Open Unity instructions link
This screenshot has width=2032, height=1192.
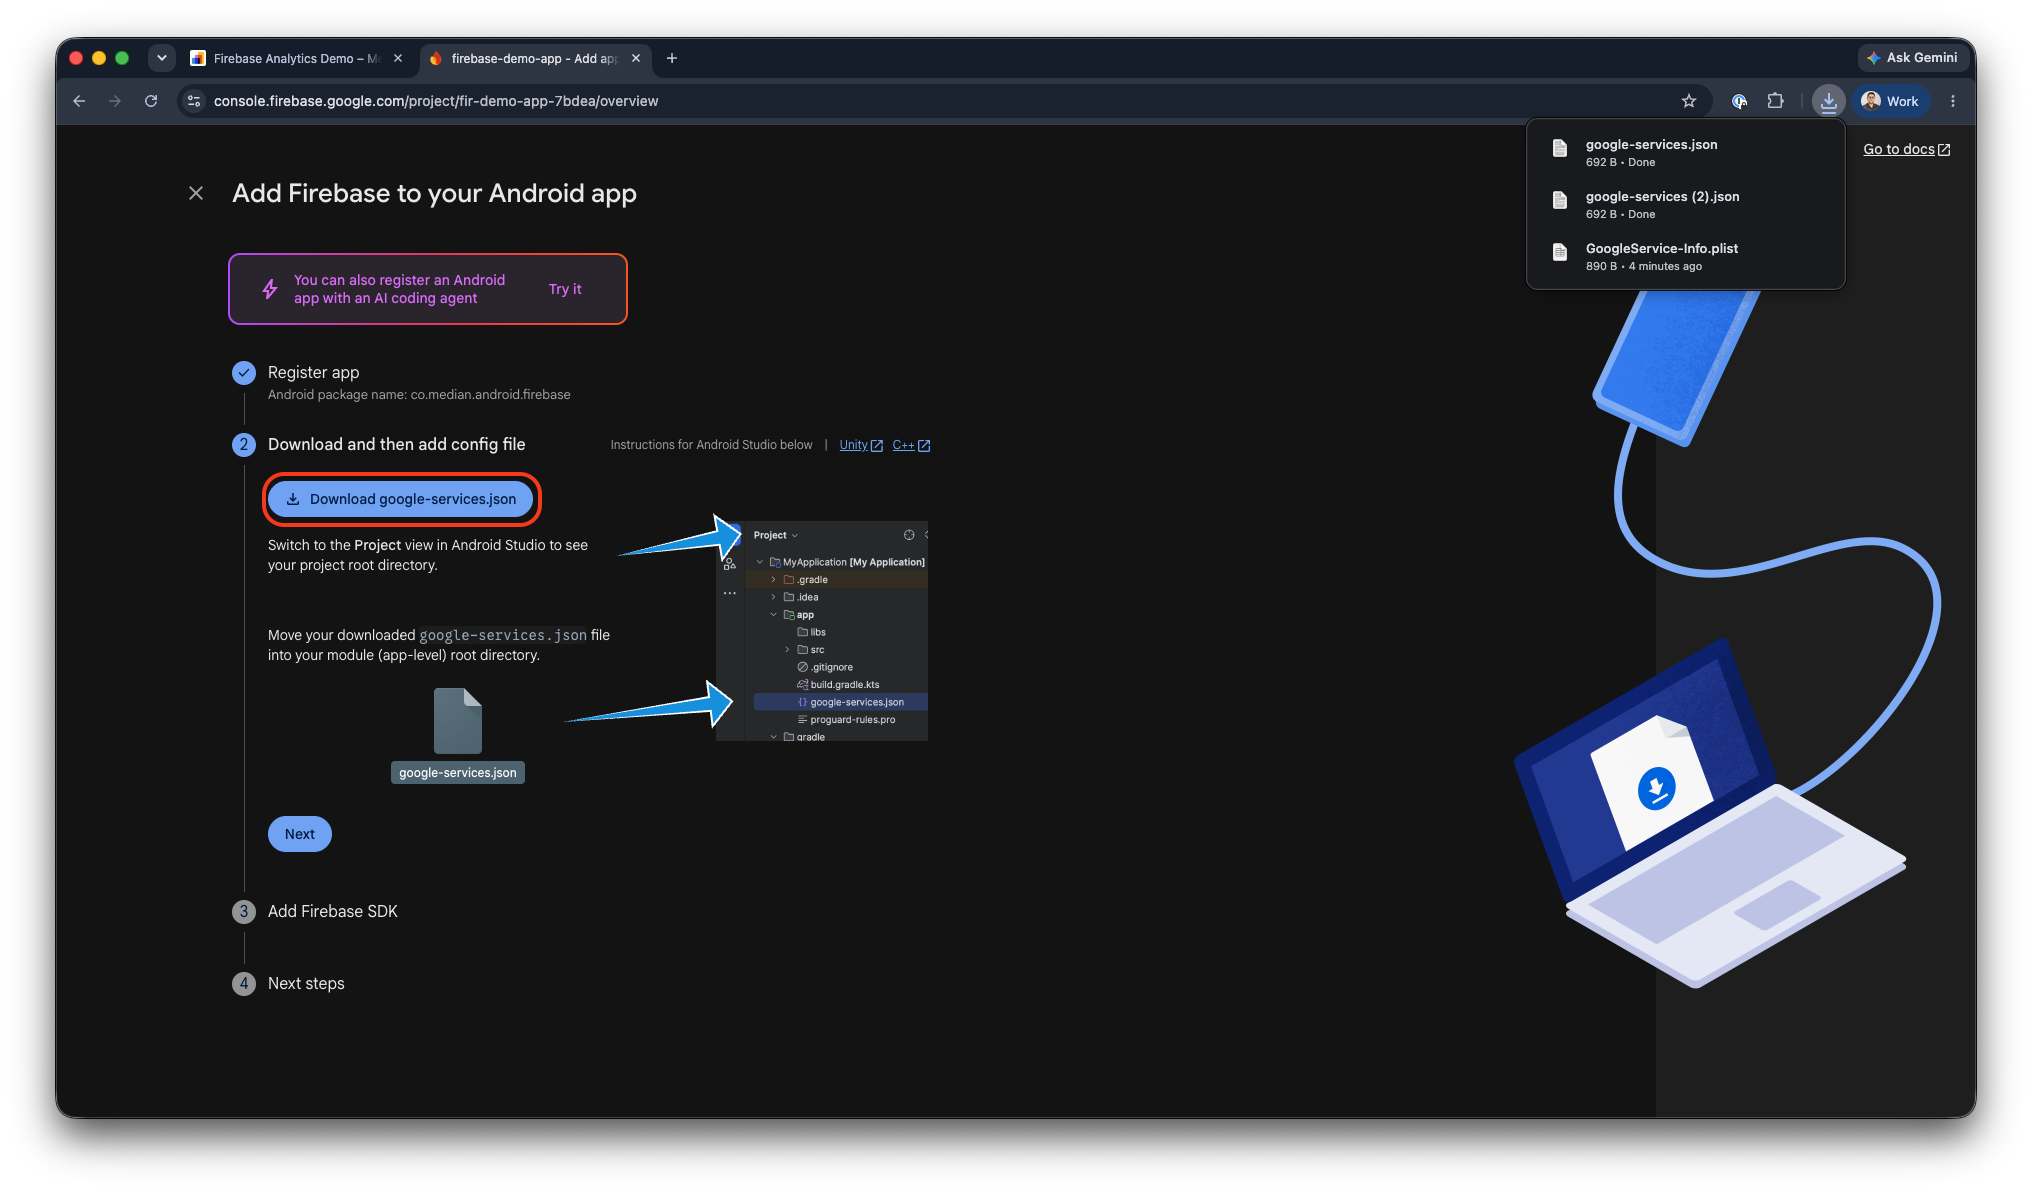point(860,445)
